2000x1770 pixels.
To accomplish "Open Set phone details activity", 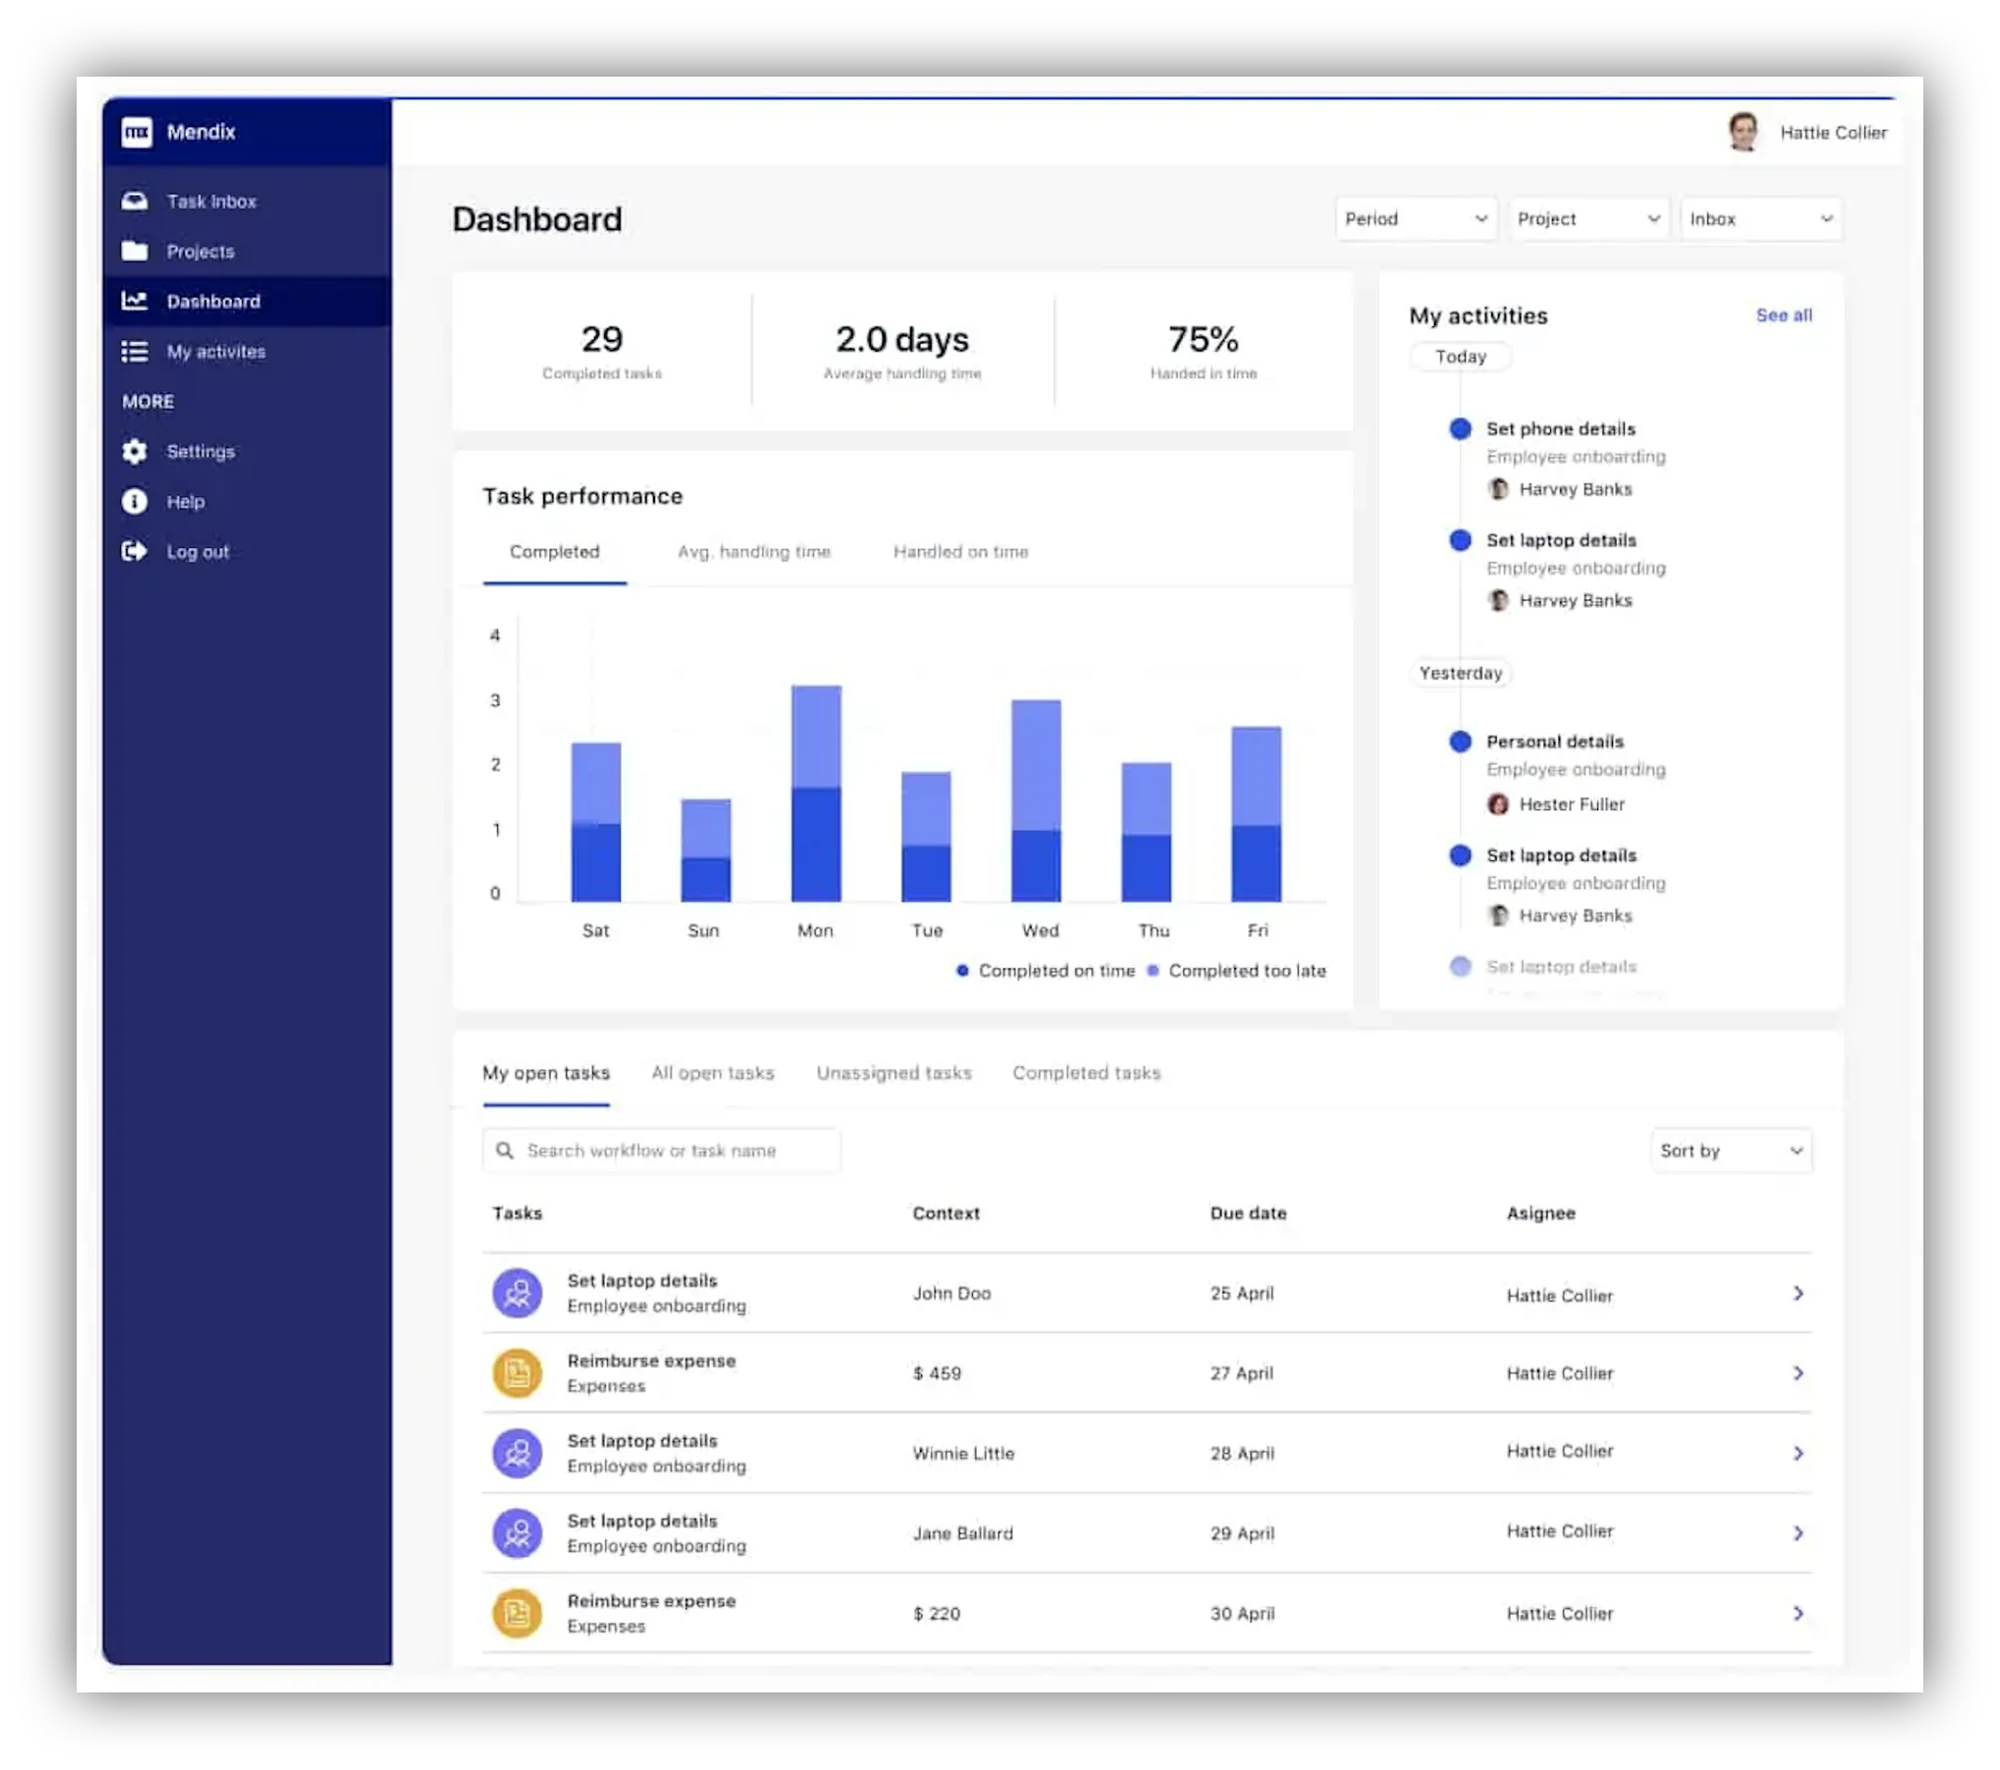I will point(1561,429).
